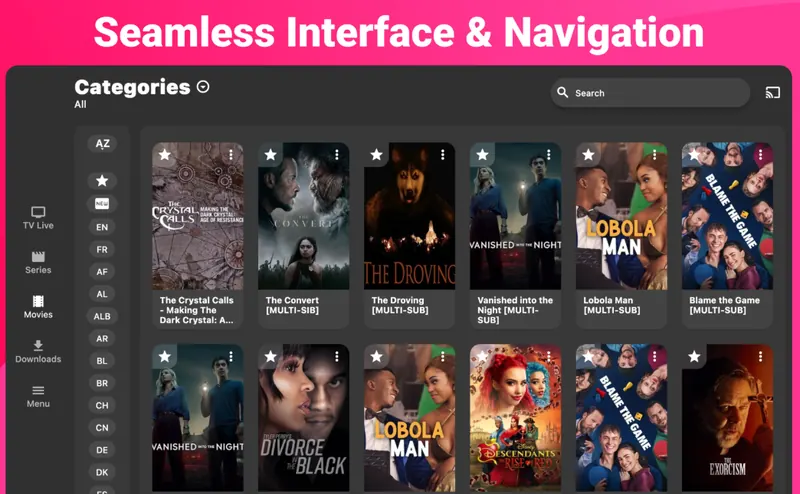Image resolution: width=800 pixels, height=494 pixels.
Task: Click caption 'Blame the Game [MULTI-SUB]'
Action: pyautogui.click(x=724, y=305)
